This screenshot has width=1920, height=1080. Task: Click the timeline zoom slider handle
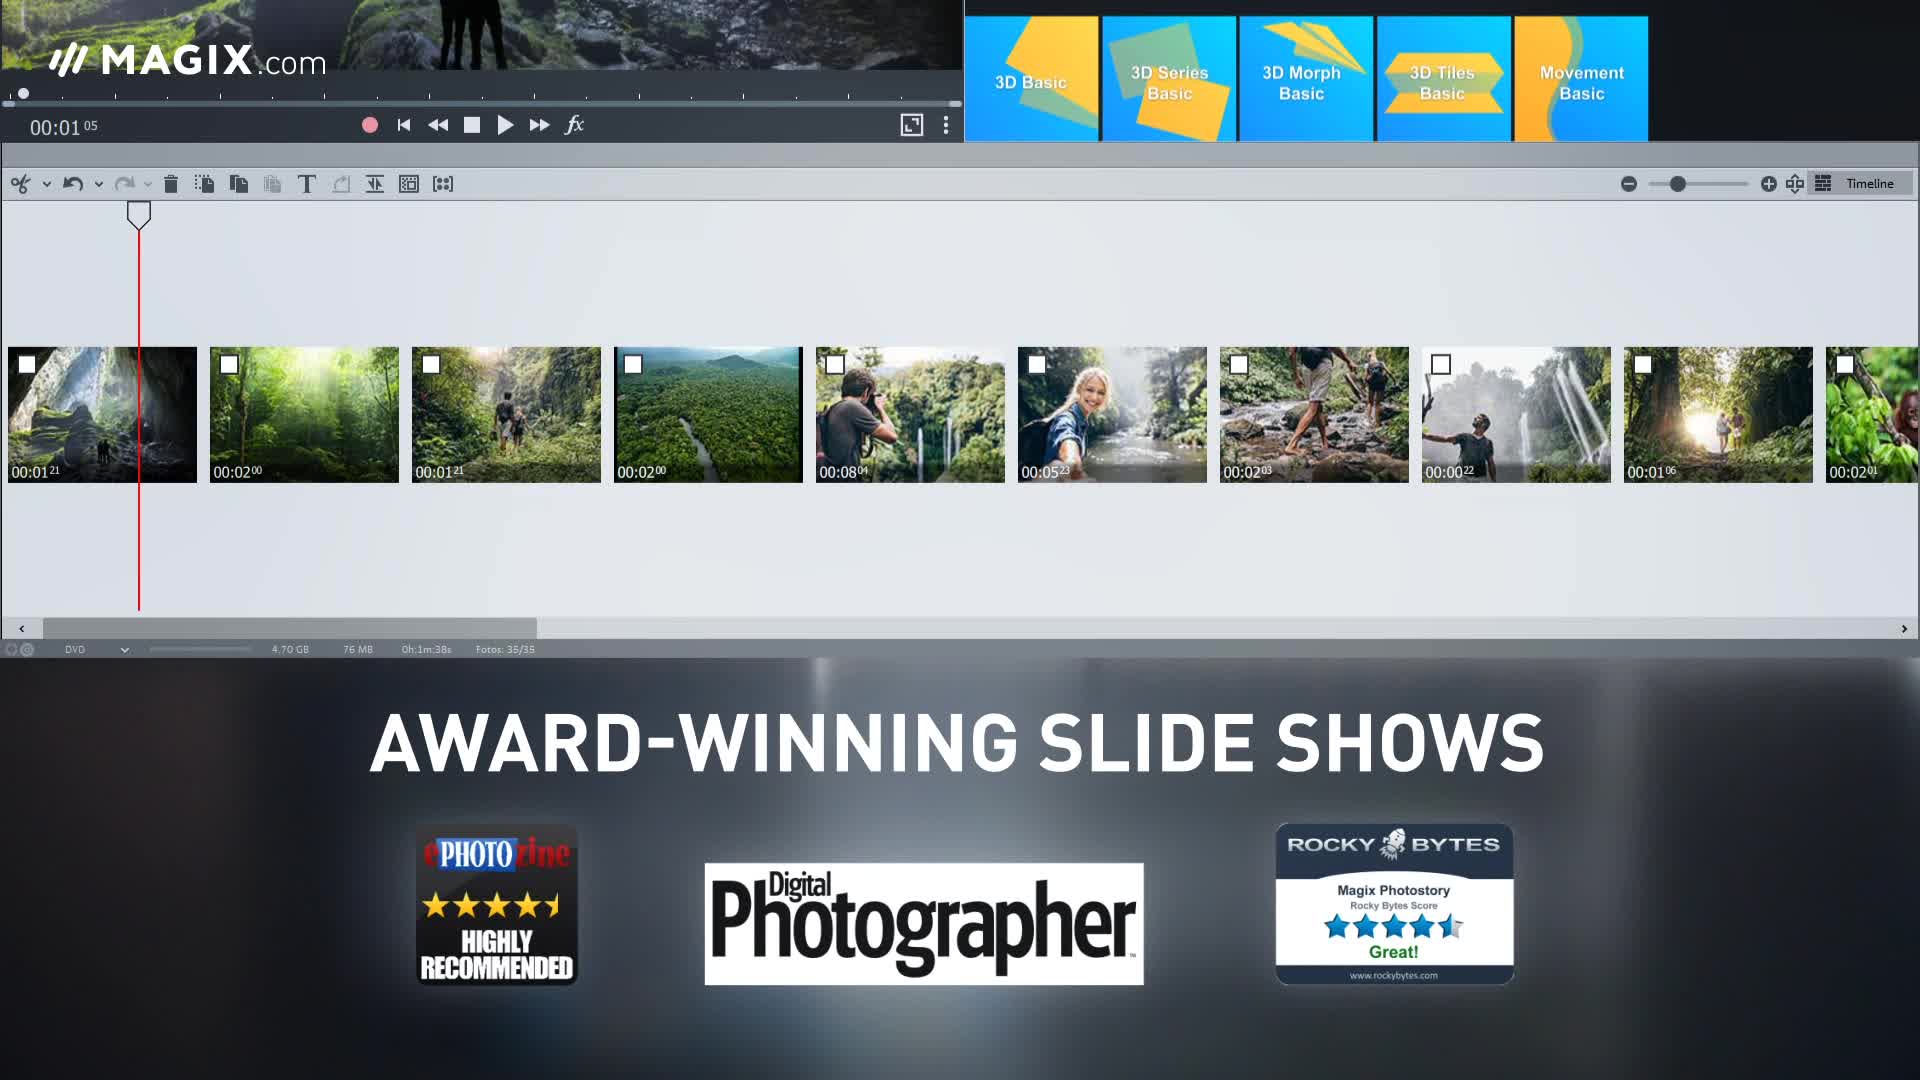1678,184
